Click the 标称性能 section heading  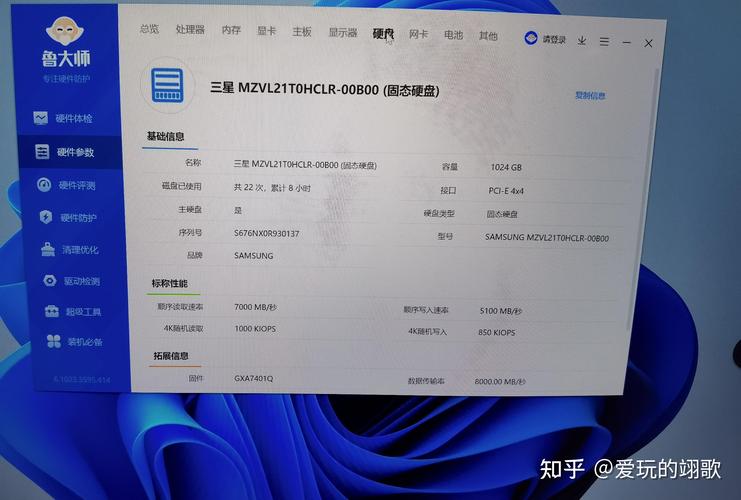point(169,283)
